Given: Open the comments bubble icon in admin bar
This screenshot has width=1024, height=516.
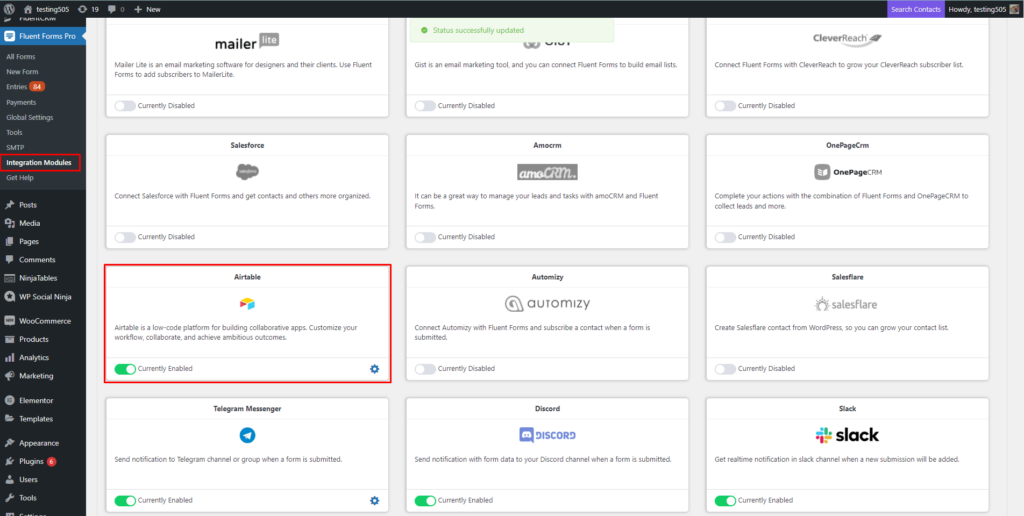Looking at the screenshot, I should (112, 9).
